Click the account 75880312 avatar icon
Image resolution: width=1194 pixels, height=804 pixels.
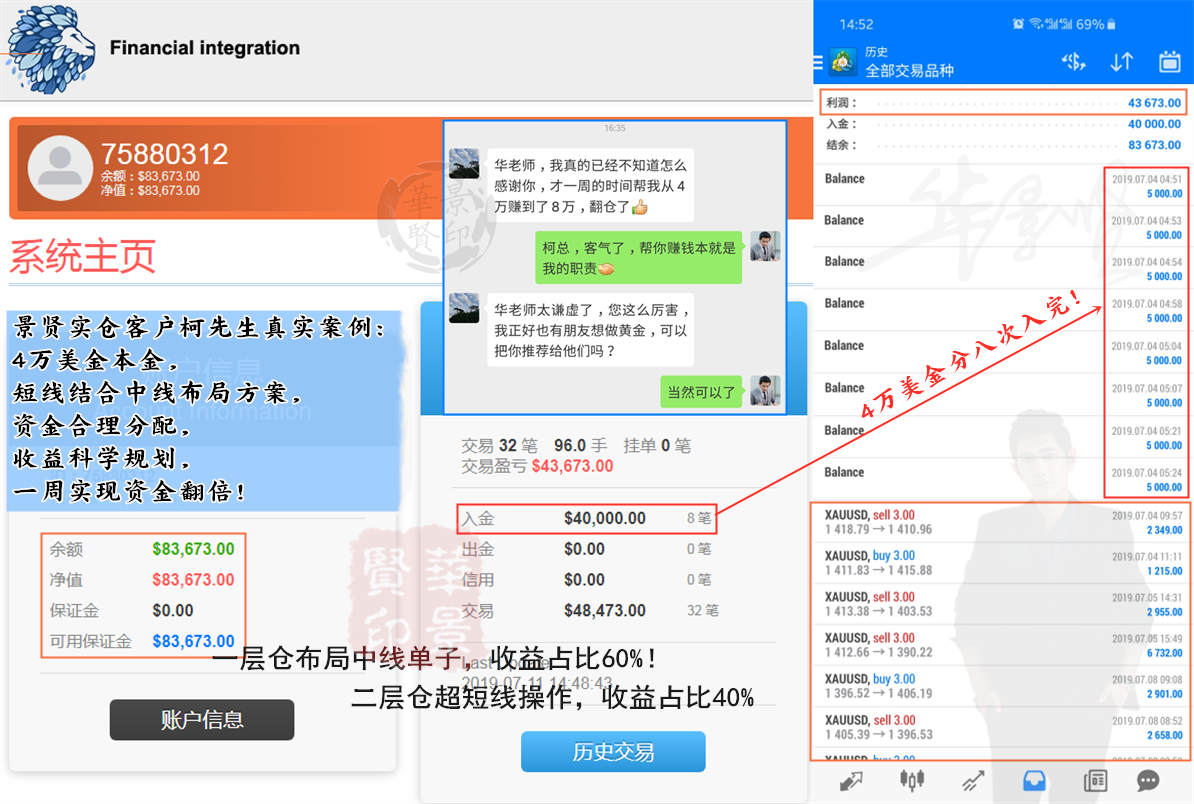pyautogui.click(x=59, y=168)
